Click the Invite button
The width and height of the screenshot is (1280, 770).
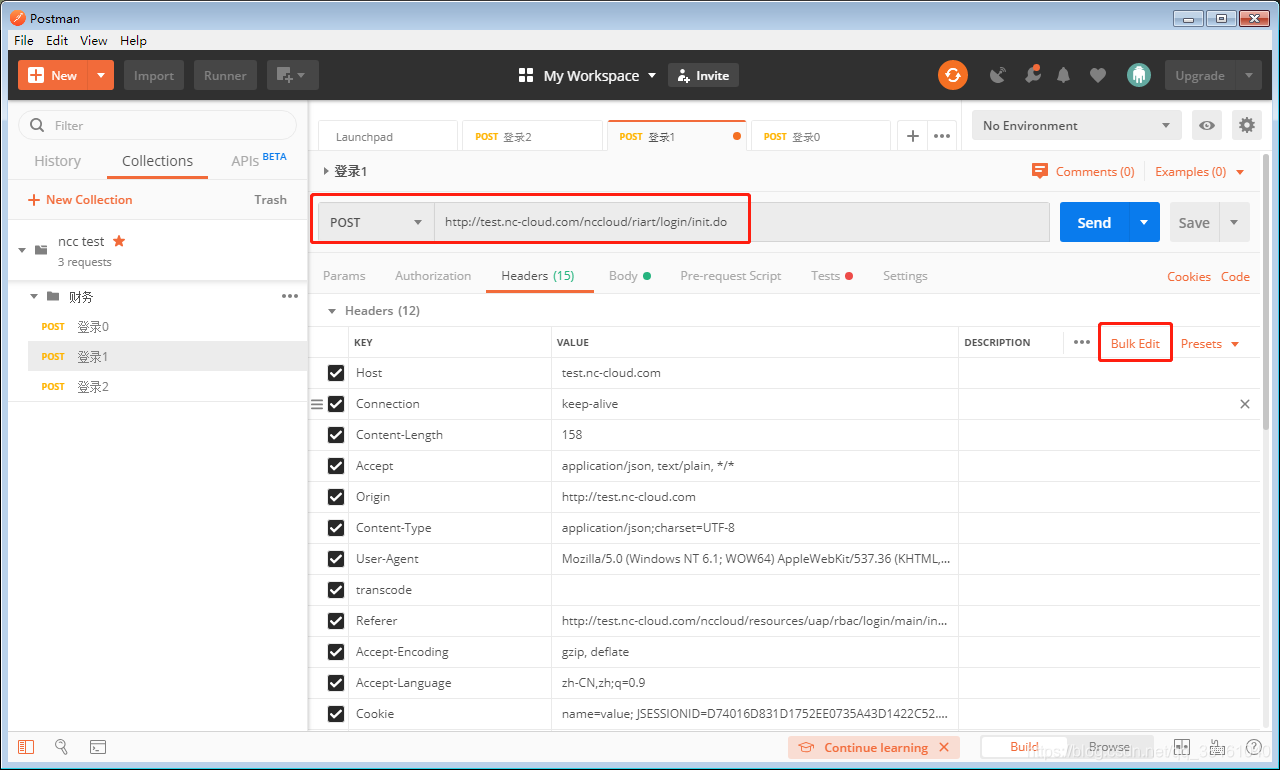[x=703, y=75]
